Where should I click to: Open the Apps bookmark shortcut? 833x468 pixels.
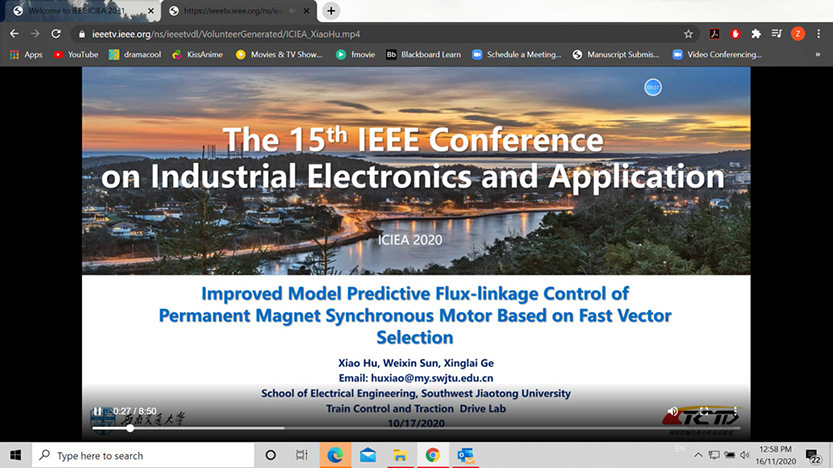[x=26, y=54]
